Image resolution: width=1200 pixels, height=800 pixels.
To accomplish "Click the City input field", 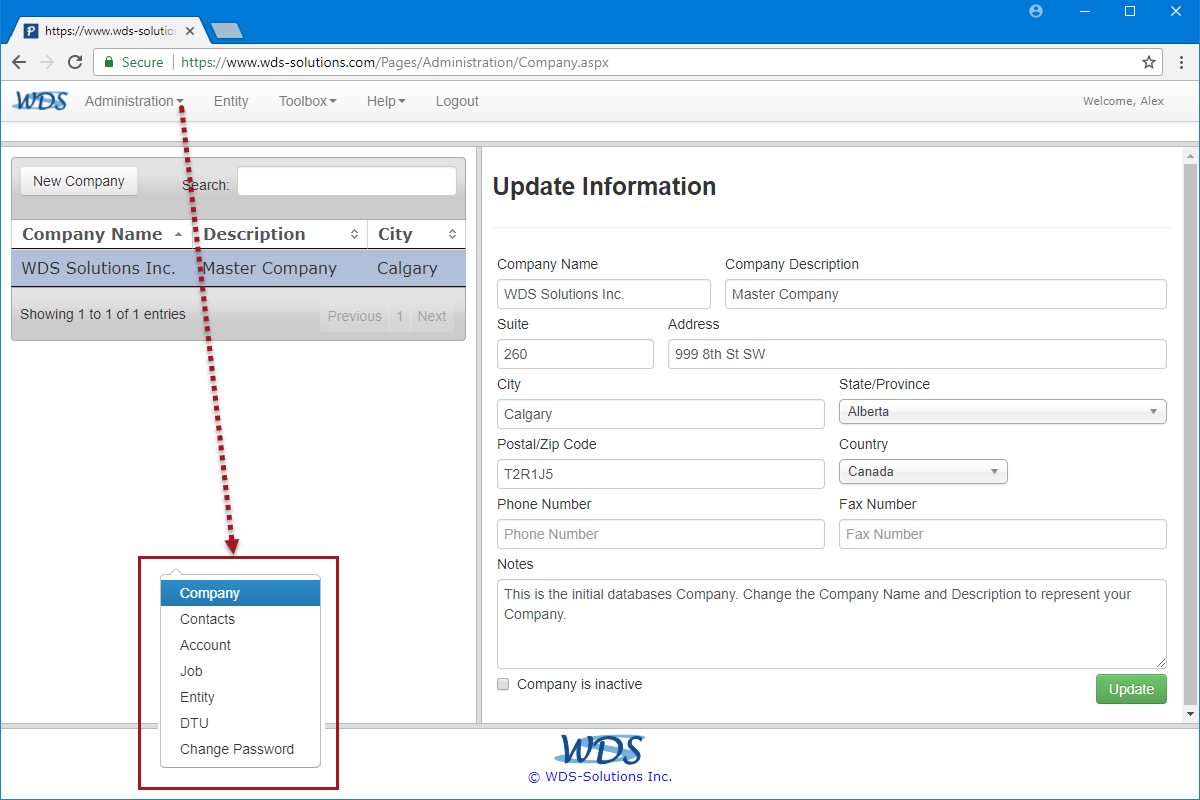I will [x=661, y=414].
